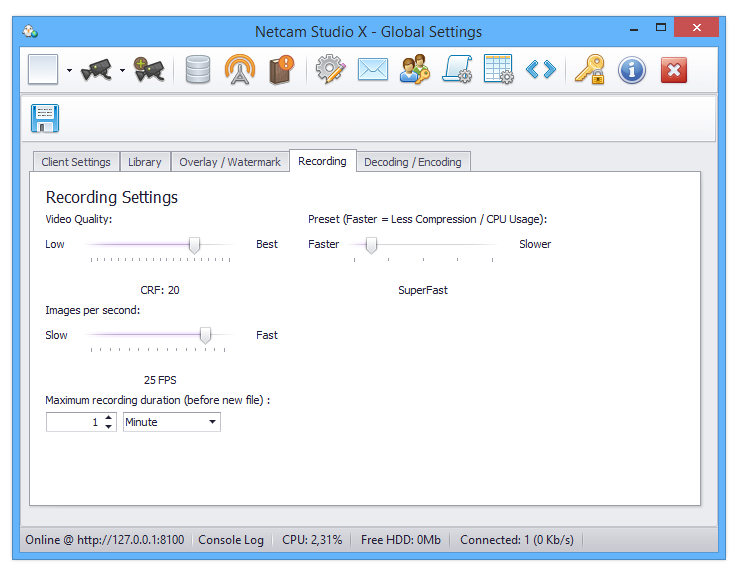Open the database library icon
Viewport: 748px width, 573px height.
198,70
